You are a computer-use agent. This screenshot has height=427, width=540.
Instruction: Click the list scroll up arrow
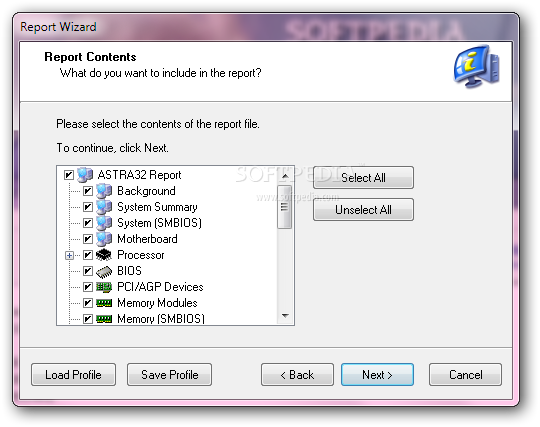[285, 176]
